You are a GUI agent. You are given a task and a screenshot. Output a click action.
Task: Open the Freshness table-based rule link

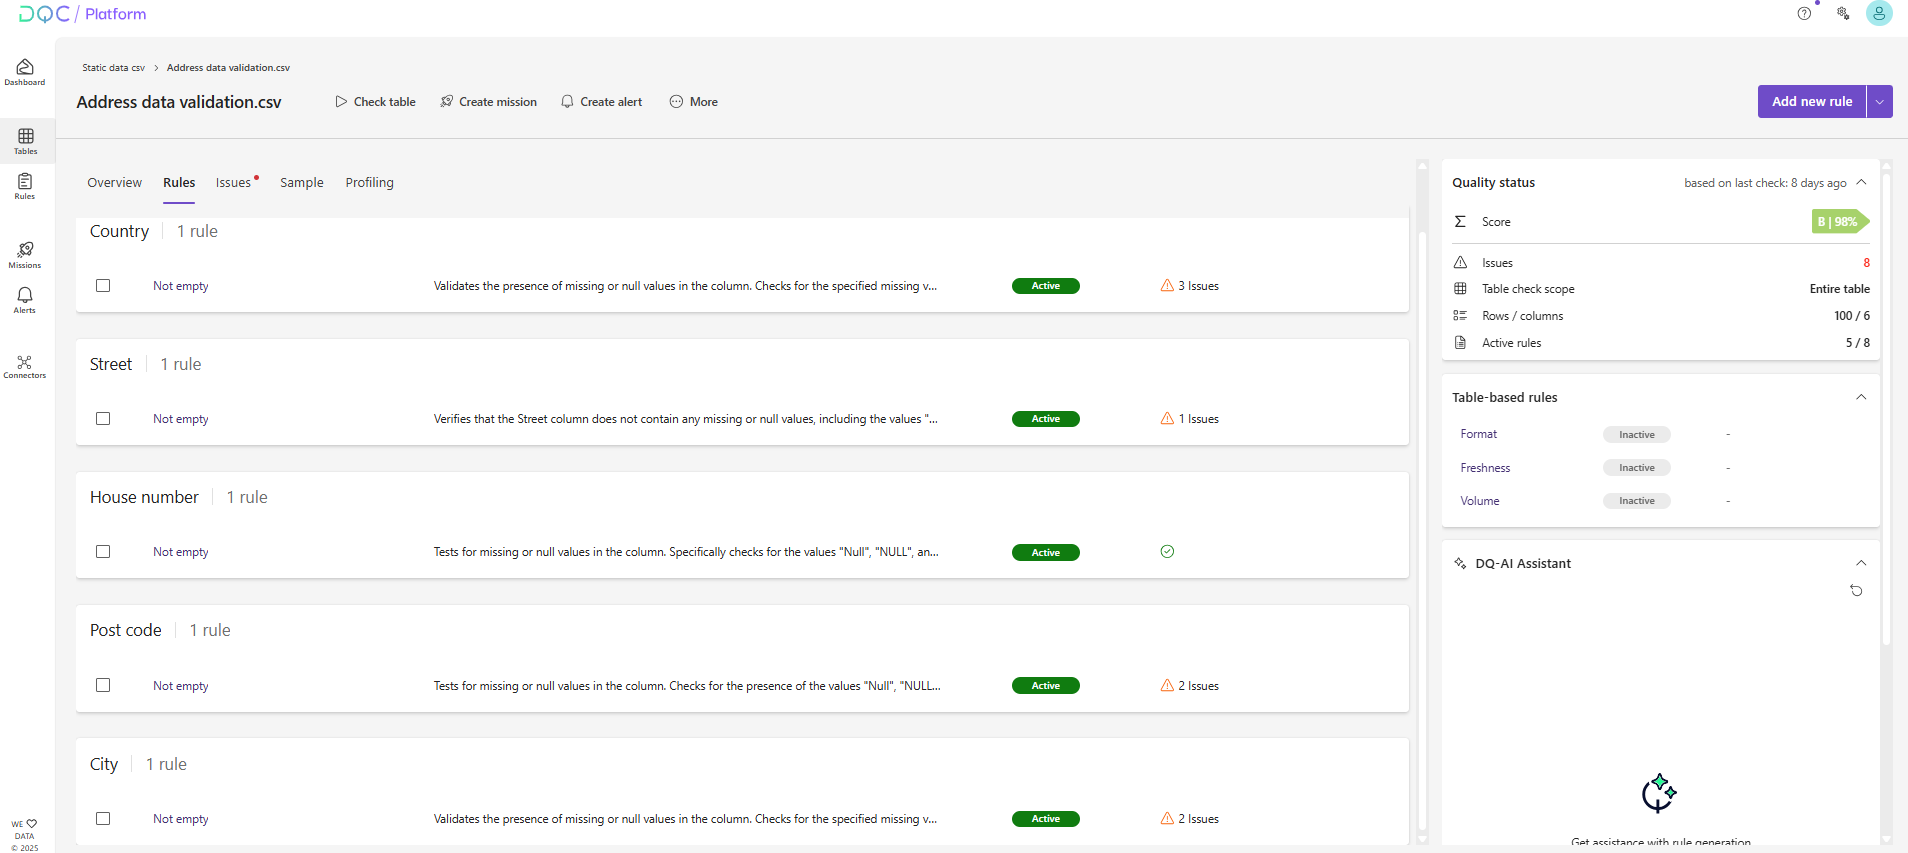(1485, 468)
